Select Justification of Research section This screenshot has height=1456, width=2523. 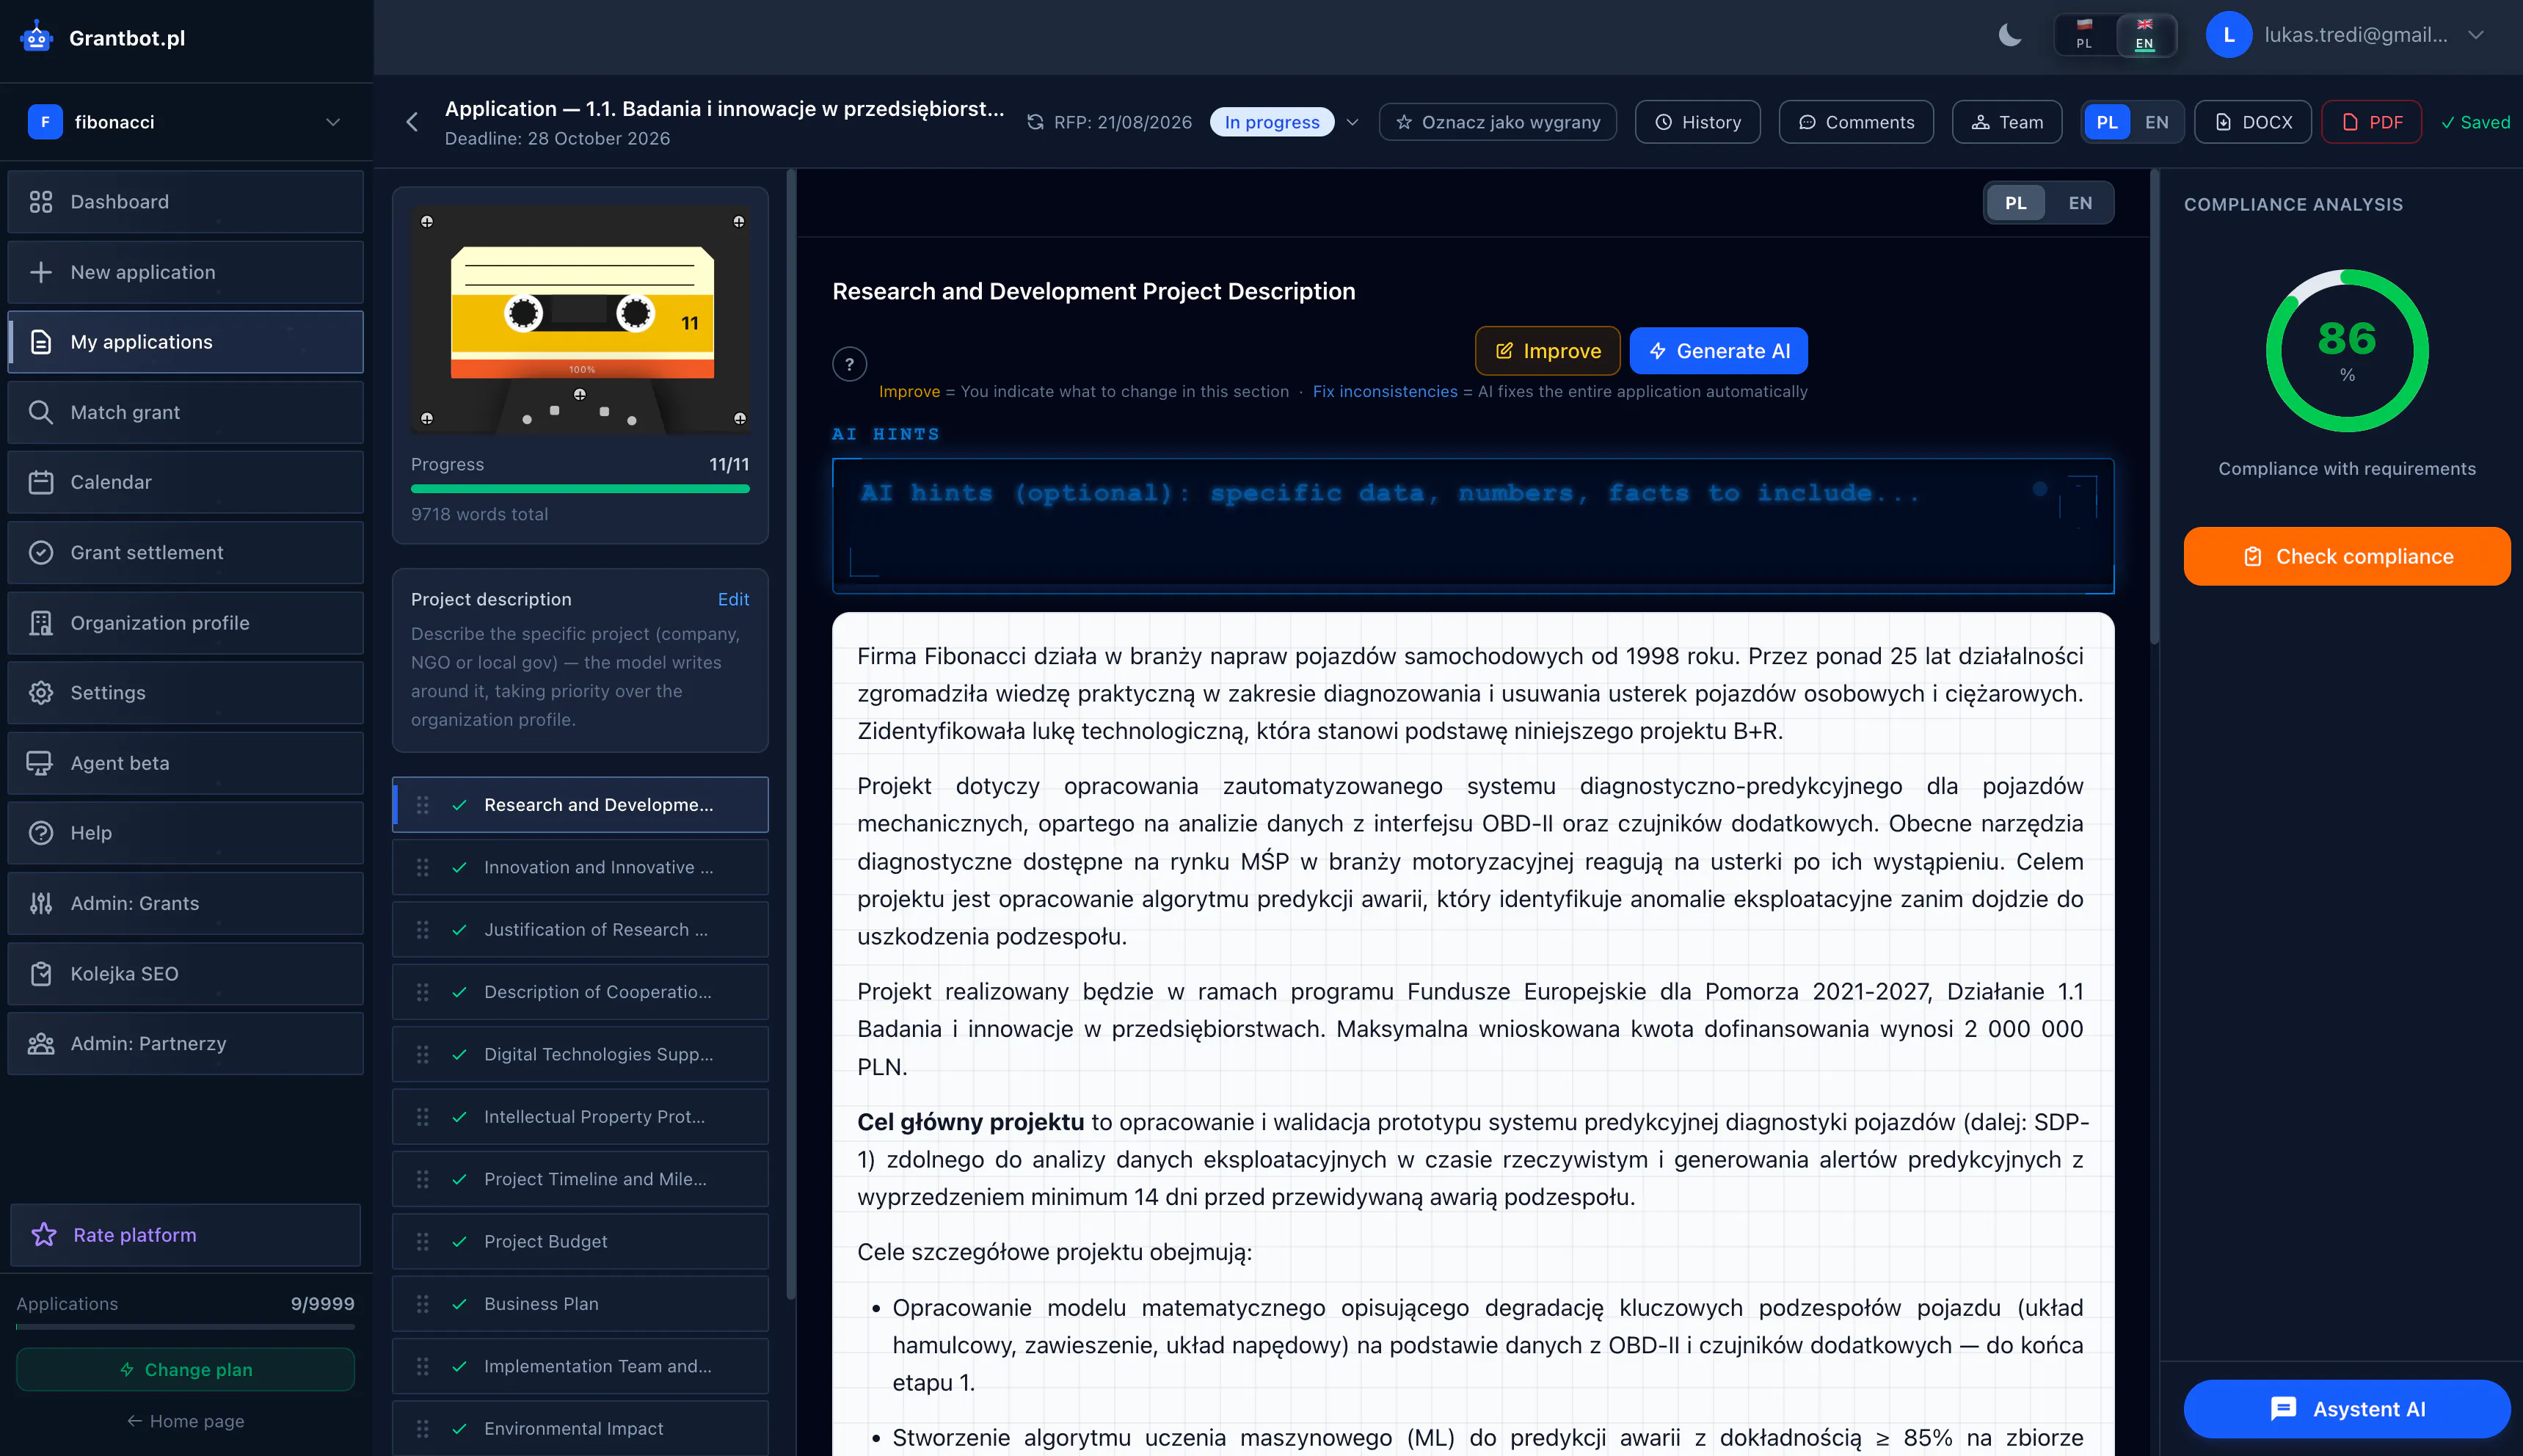(x=580, y=930)
